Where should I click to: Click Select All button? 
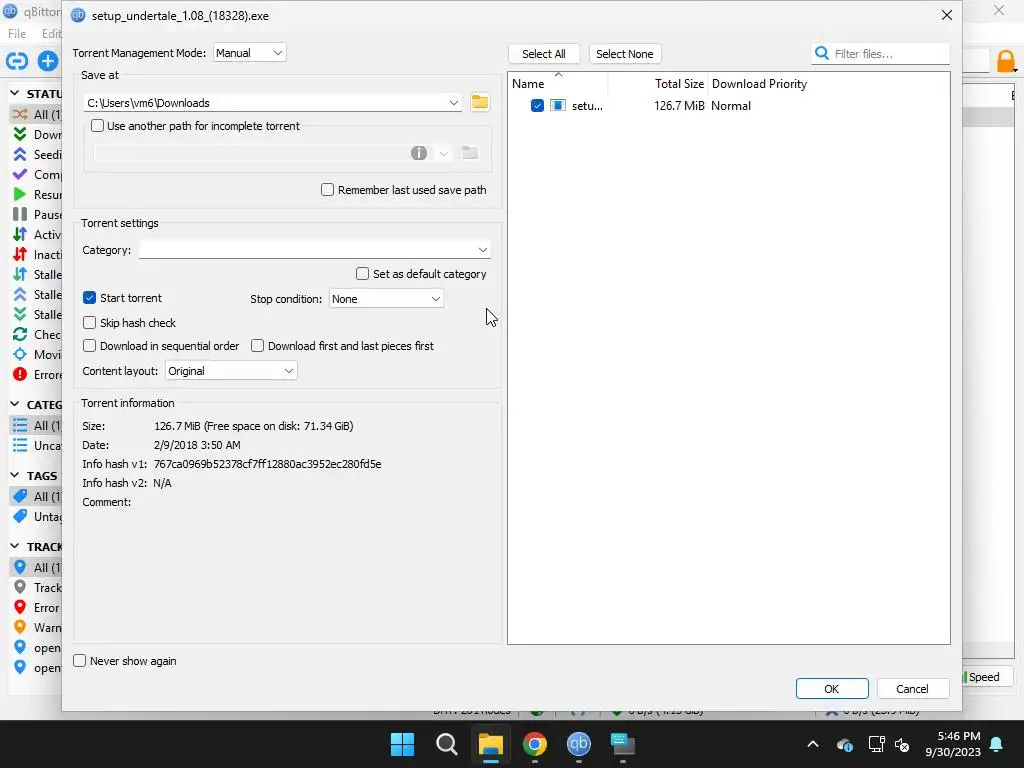[543, 54]
